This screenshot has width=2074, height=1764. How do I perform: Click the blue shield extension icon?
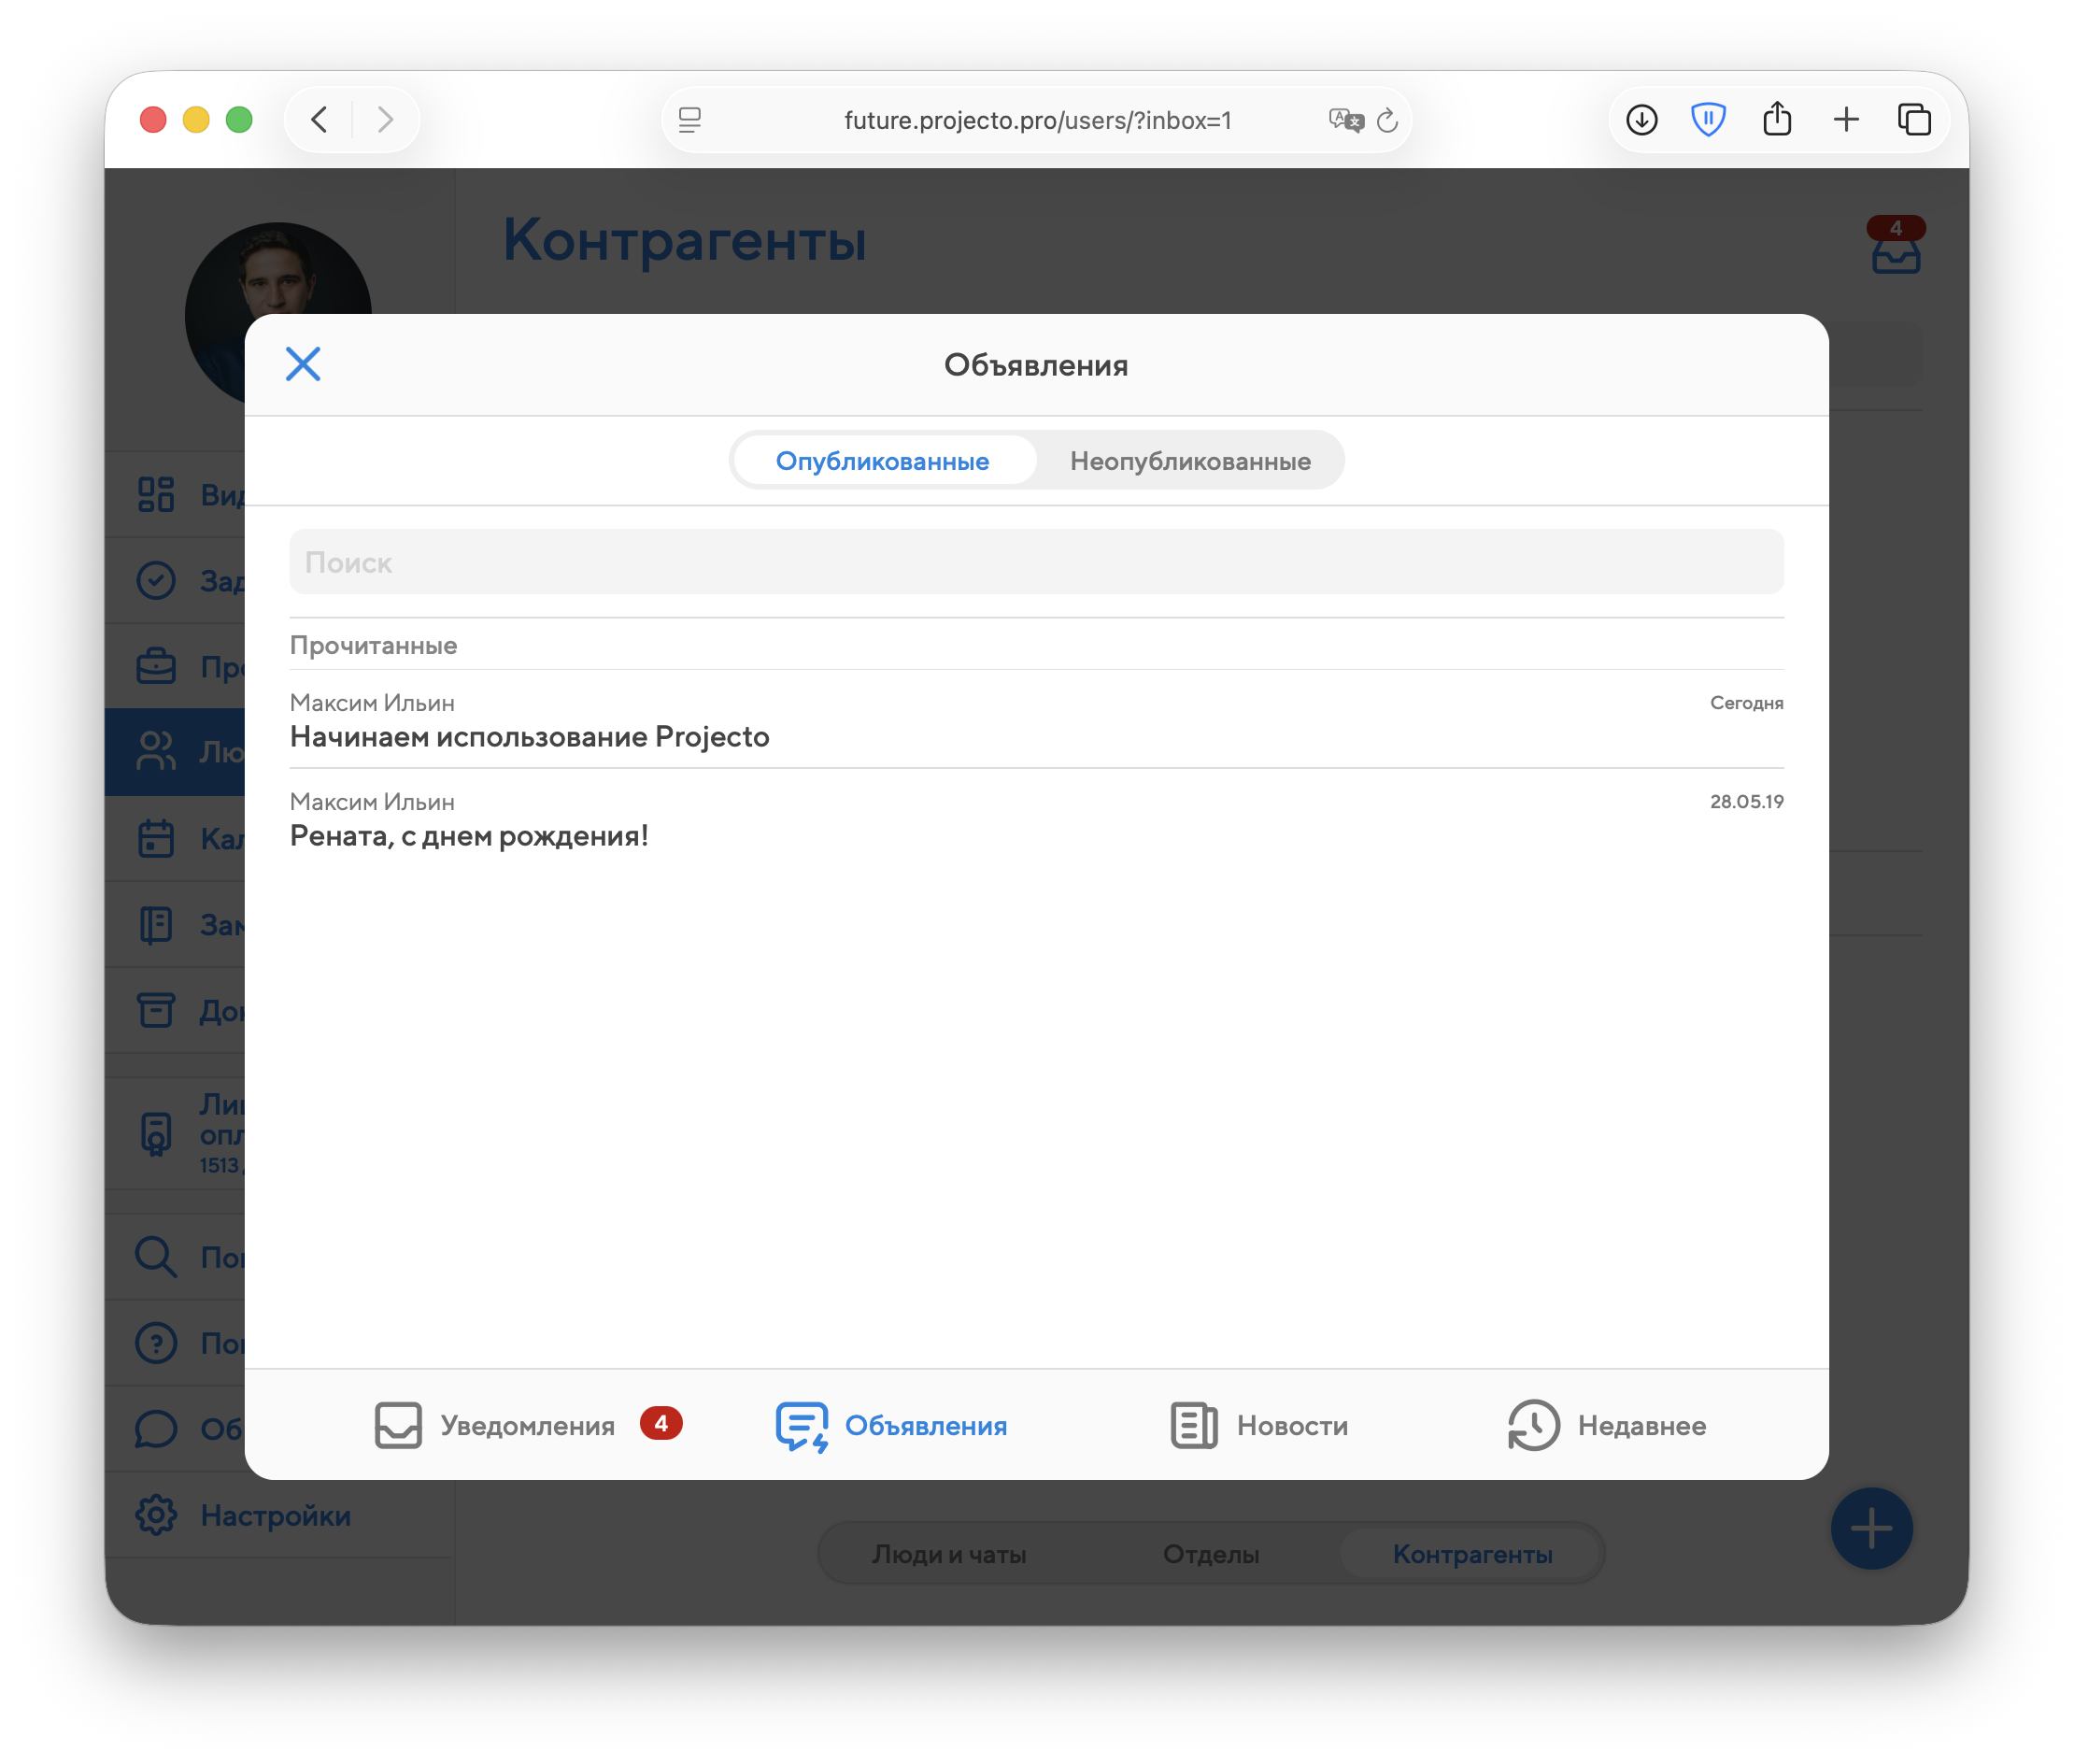pos(1708,120)
